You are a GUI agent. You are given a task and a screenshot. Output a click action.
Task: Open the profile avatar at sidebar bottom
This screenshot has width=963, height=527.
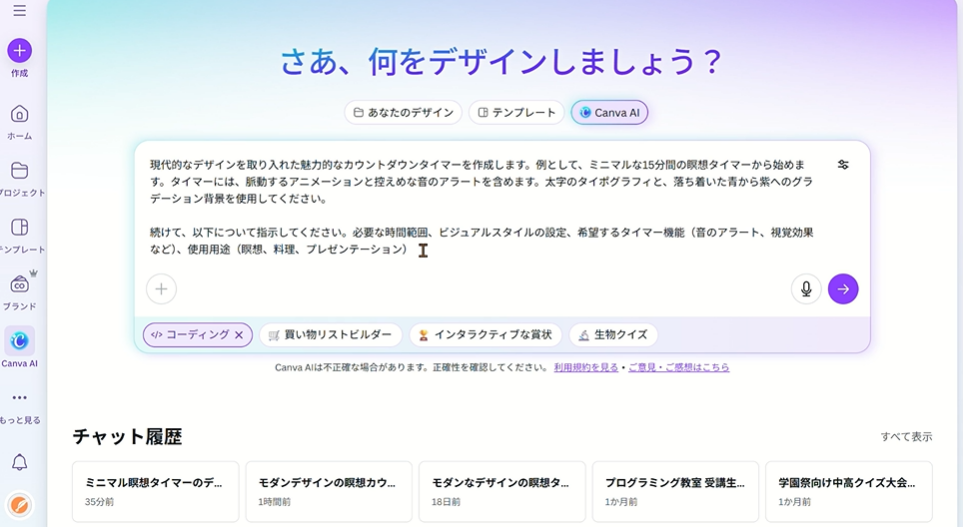(20, 505)
